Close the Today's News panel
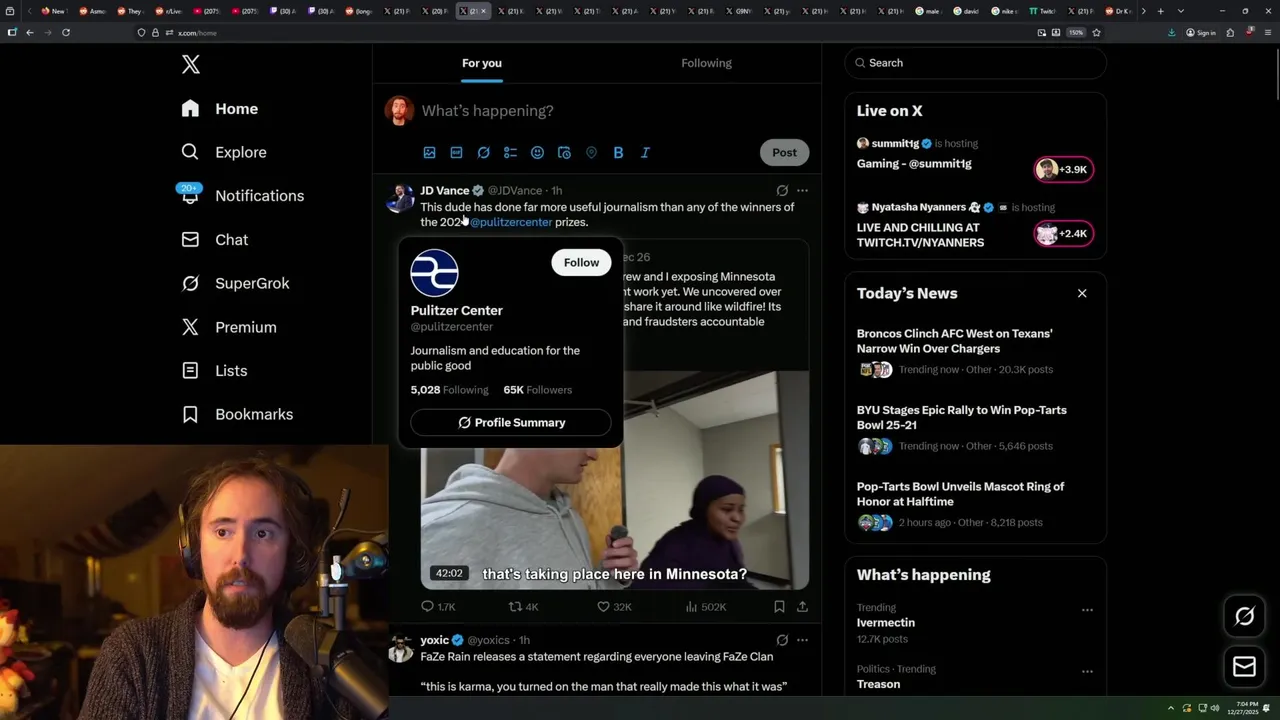Viewport: 1280px width, 720px height. (x=1082, y=293)
